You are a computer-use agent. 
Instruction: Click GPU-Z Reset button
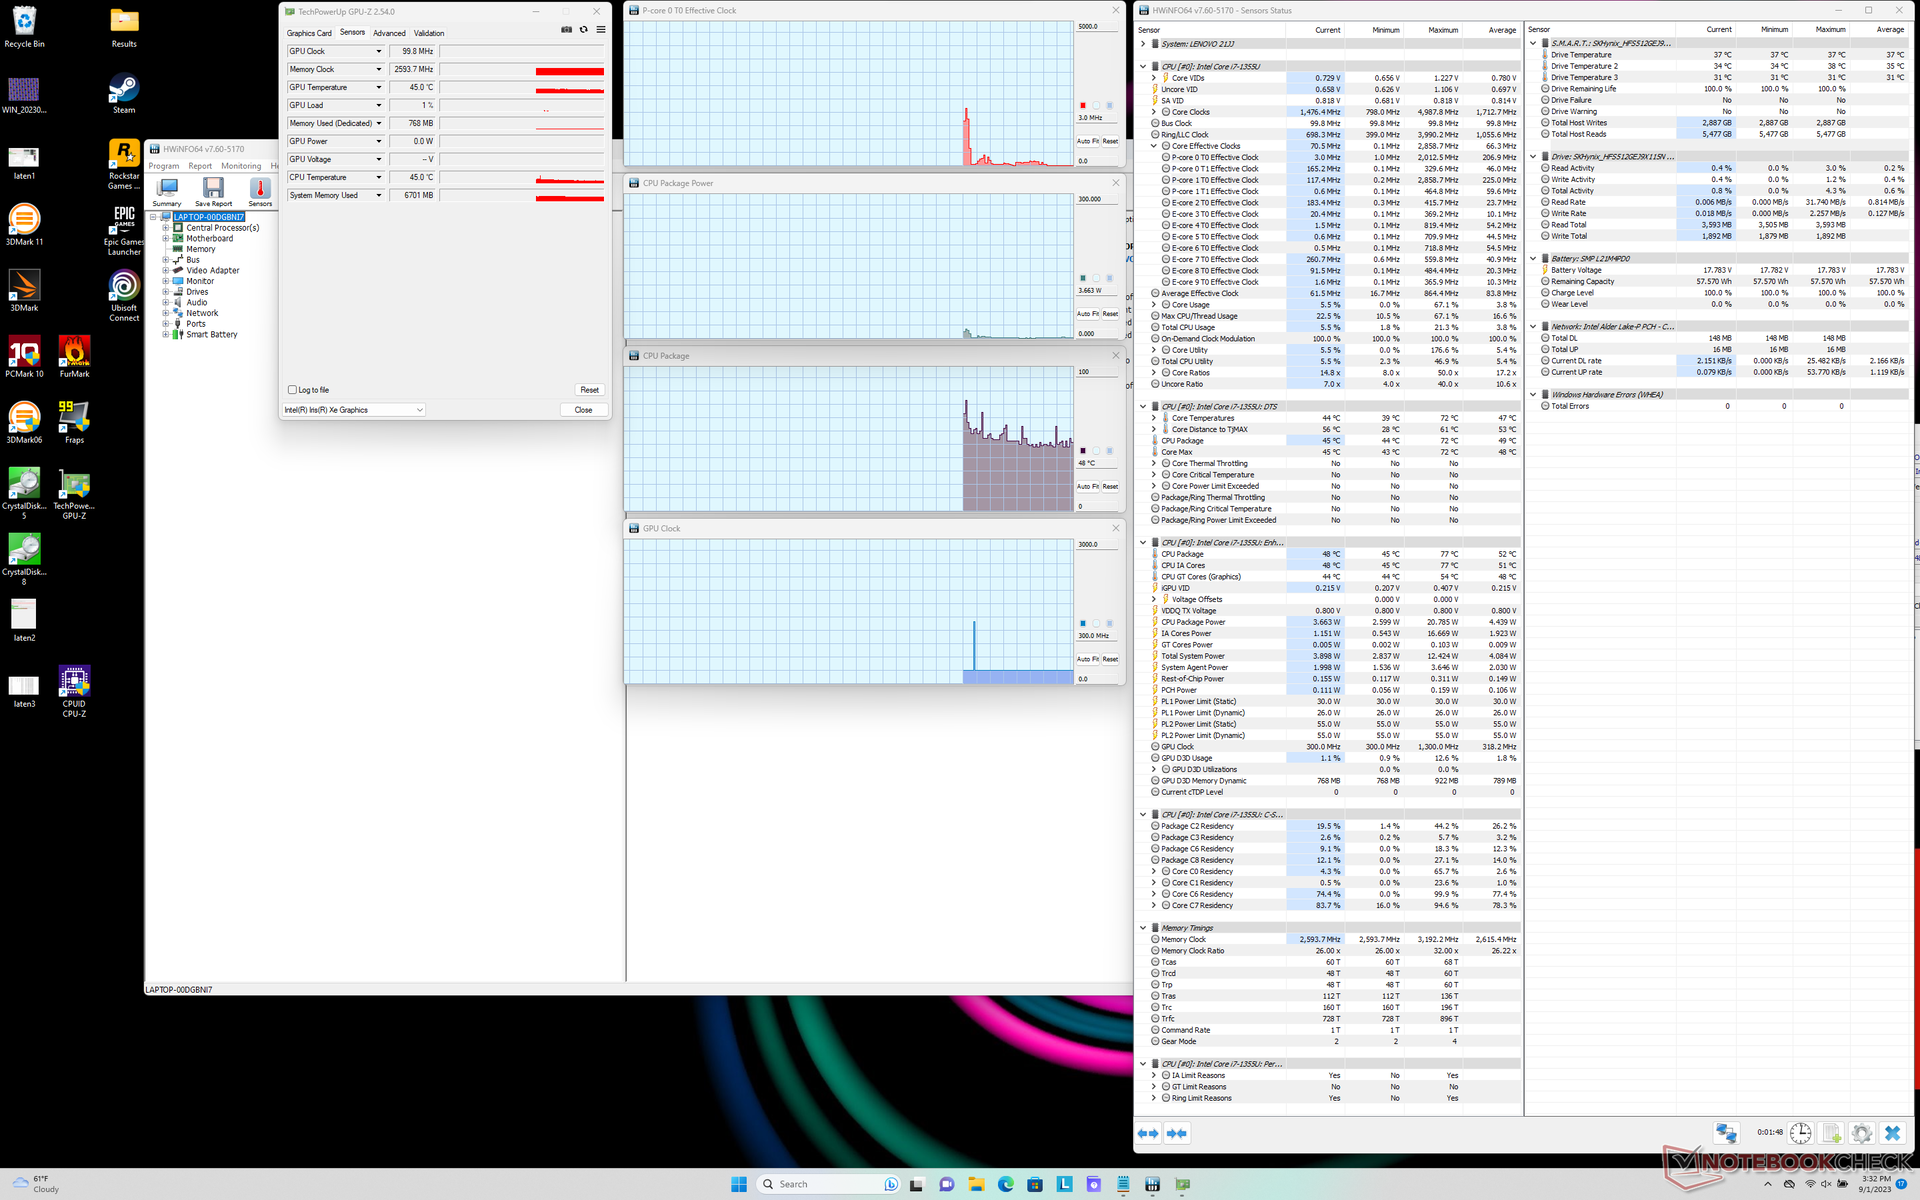[589, 390]
